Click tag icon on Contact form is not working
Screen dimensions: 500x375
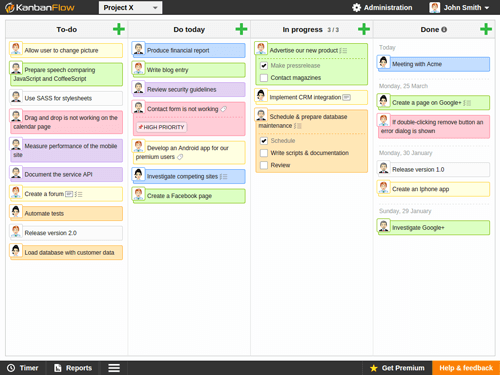click(x=224, y=109)
